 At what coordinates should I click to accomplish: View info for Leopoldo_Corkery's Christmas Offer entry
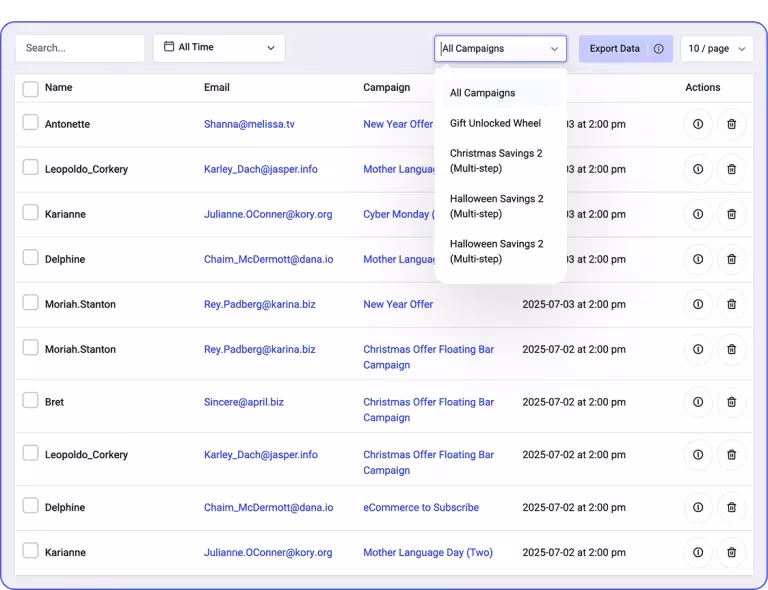click(x=698, y=455)
